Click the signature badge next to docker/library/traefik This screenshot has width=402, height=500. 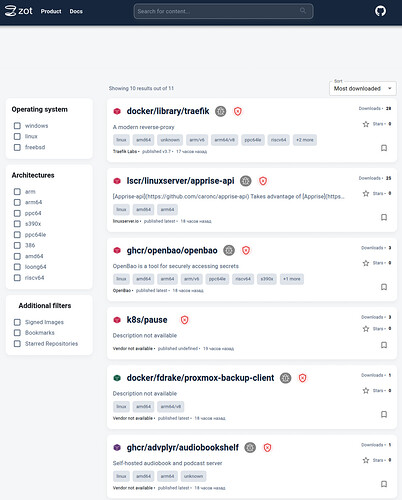coord(220,111)
